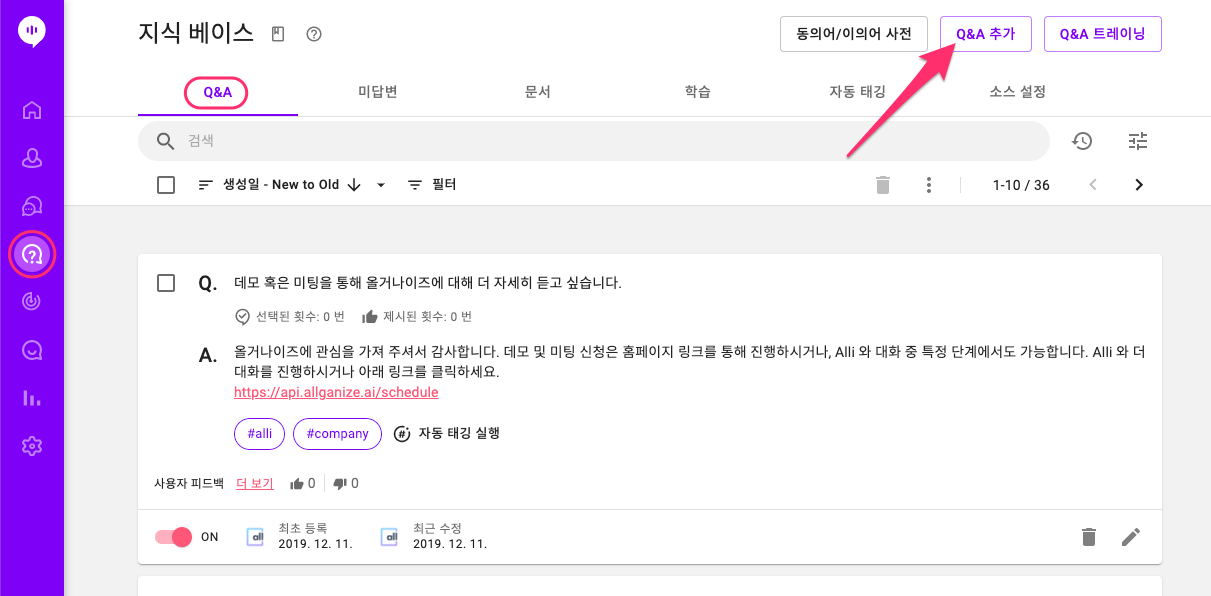Click the 선택된 횟수 check badge icon
This screenshot has height=596, width=1211.
click(242, 317)
